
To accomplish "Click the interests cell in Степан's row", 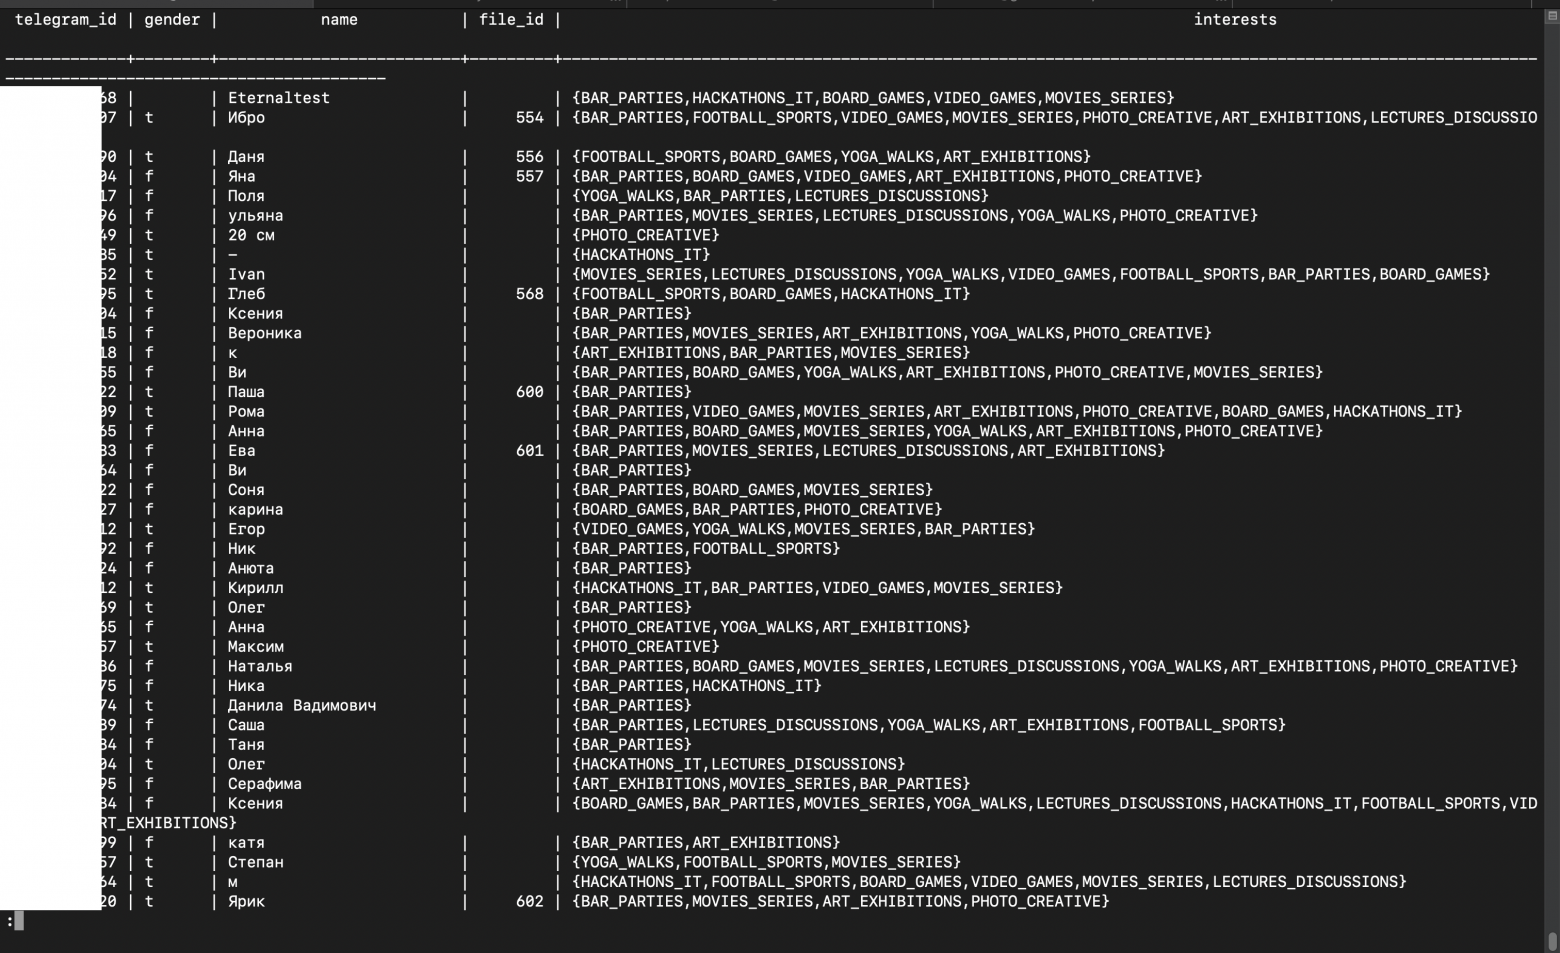I will pos(766,862).
